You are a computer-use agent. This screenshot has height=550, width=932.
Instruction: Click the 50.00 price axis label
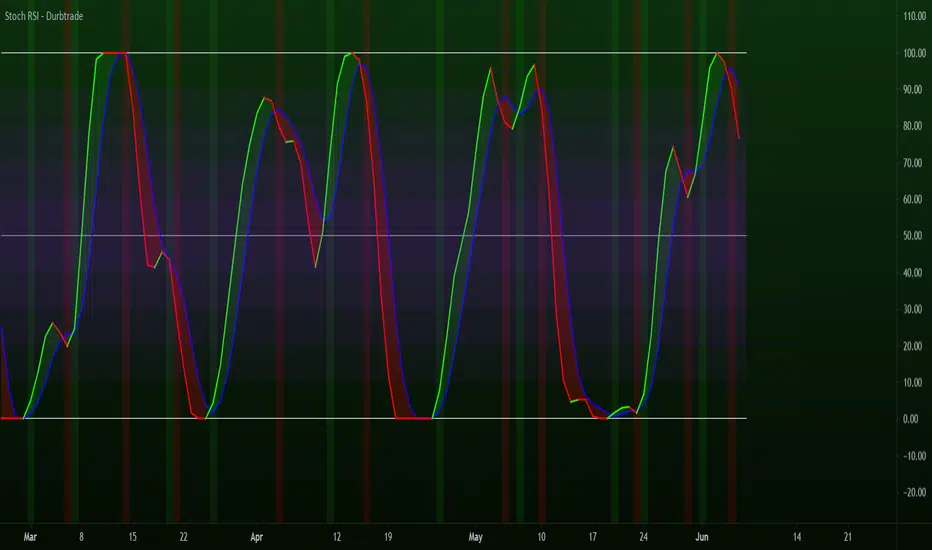(912, 236)
